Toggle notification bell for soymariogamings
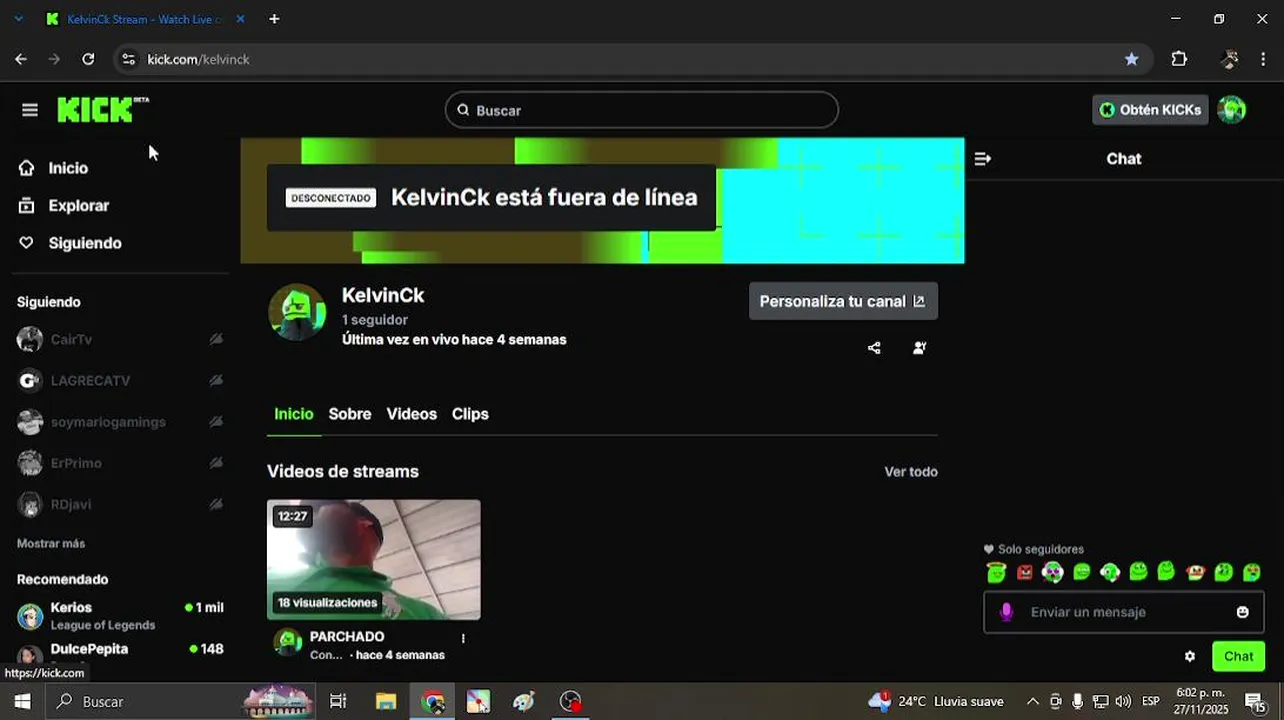Screen dimensions: 1284x720 (215, 422)
